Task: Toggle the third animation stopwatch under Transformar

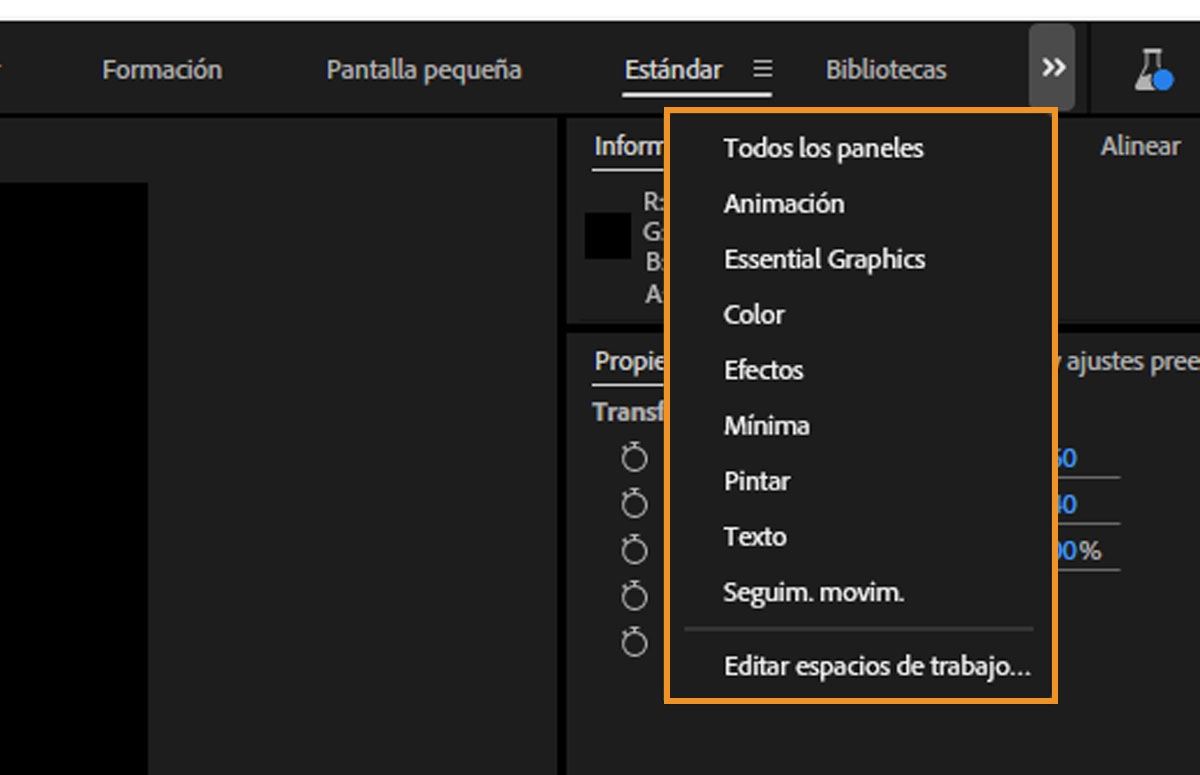Action: pyautogui.click(x=634, y=549)
